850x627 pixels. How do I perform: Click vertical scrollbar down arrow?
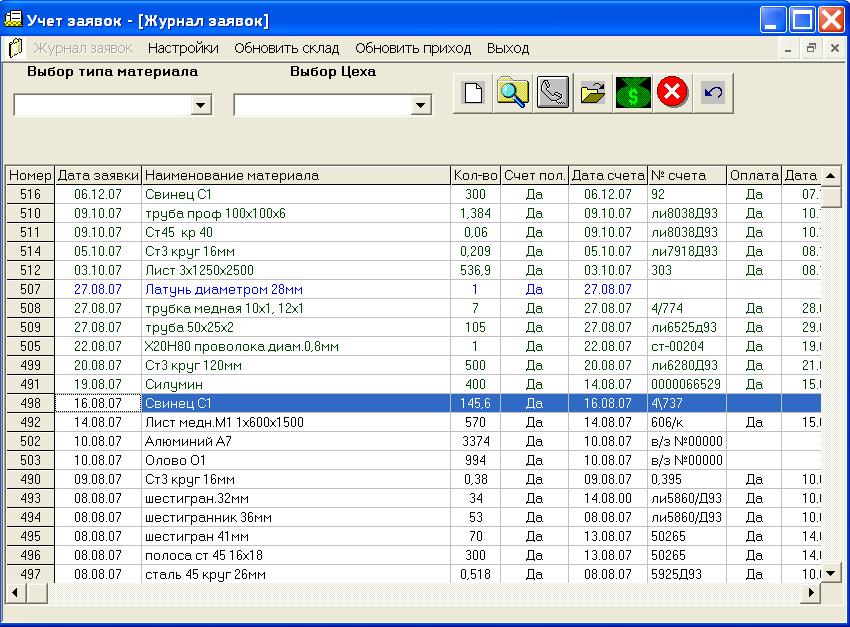tap(830, 573)
